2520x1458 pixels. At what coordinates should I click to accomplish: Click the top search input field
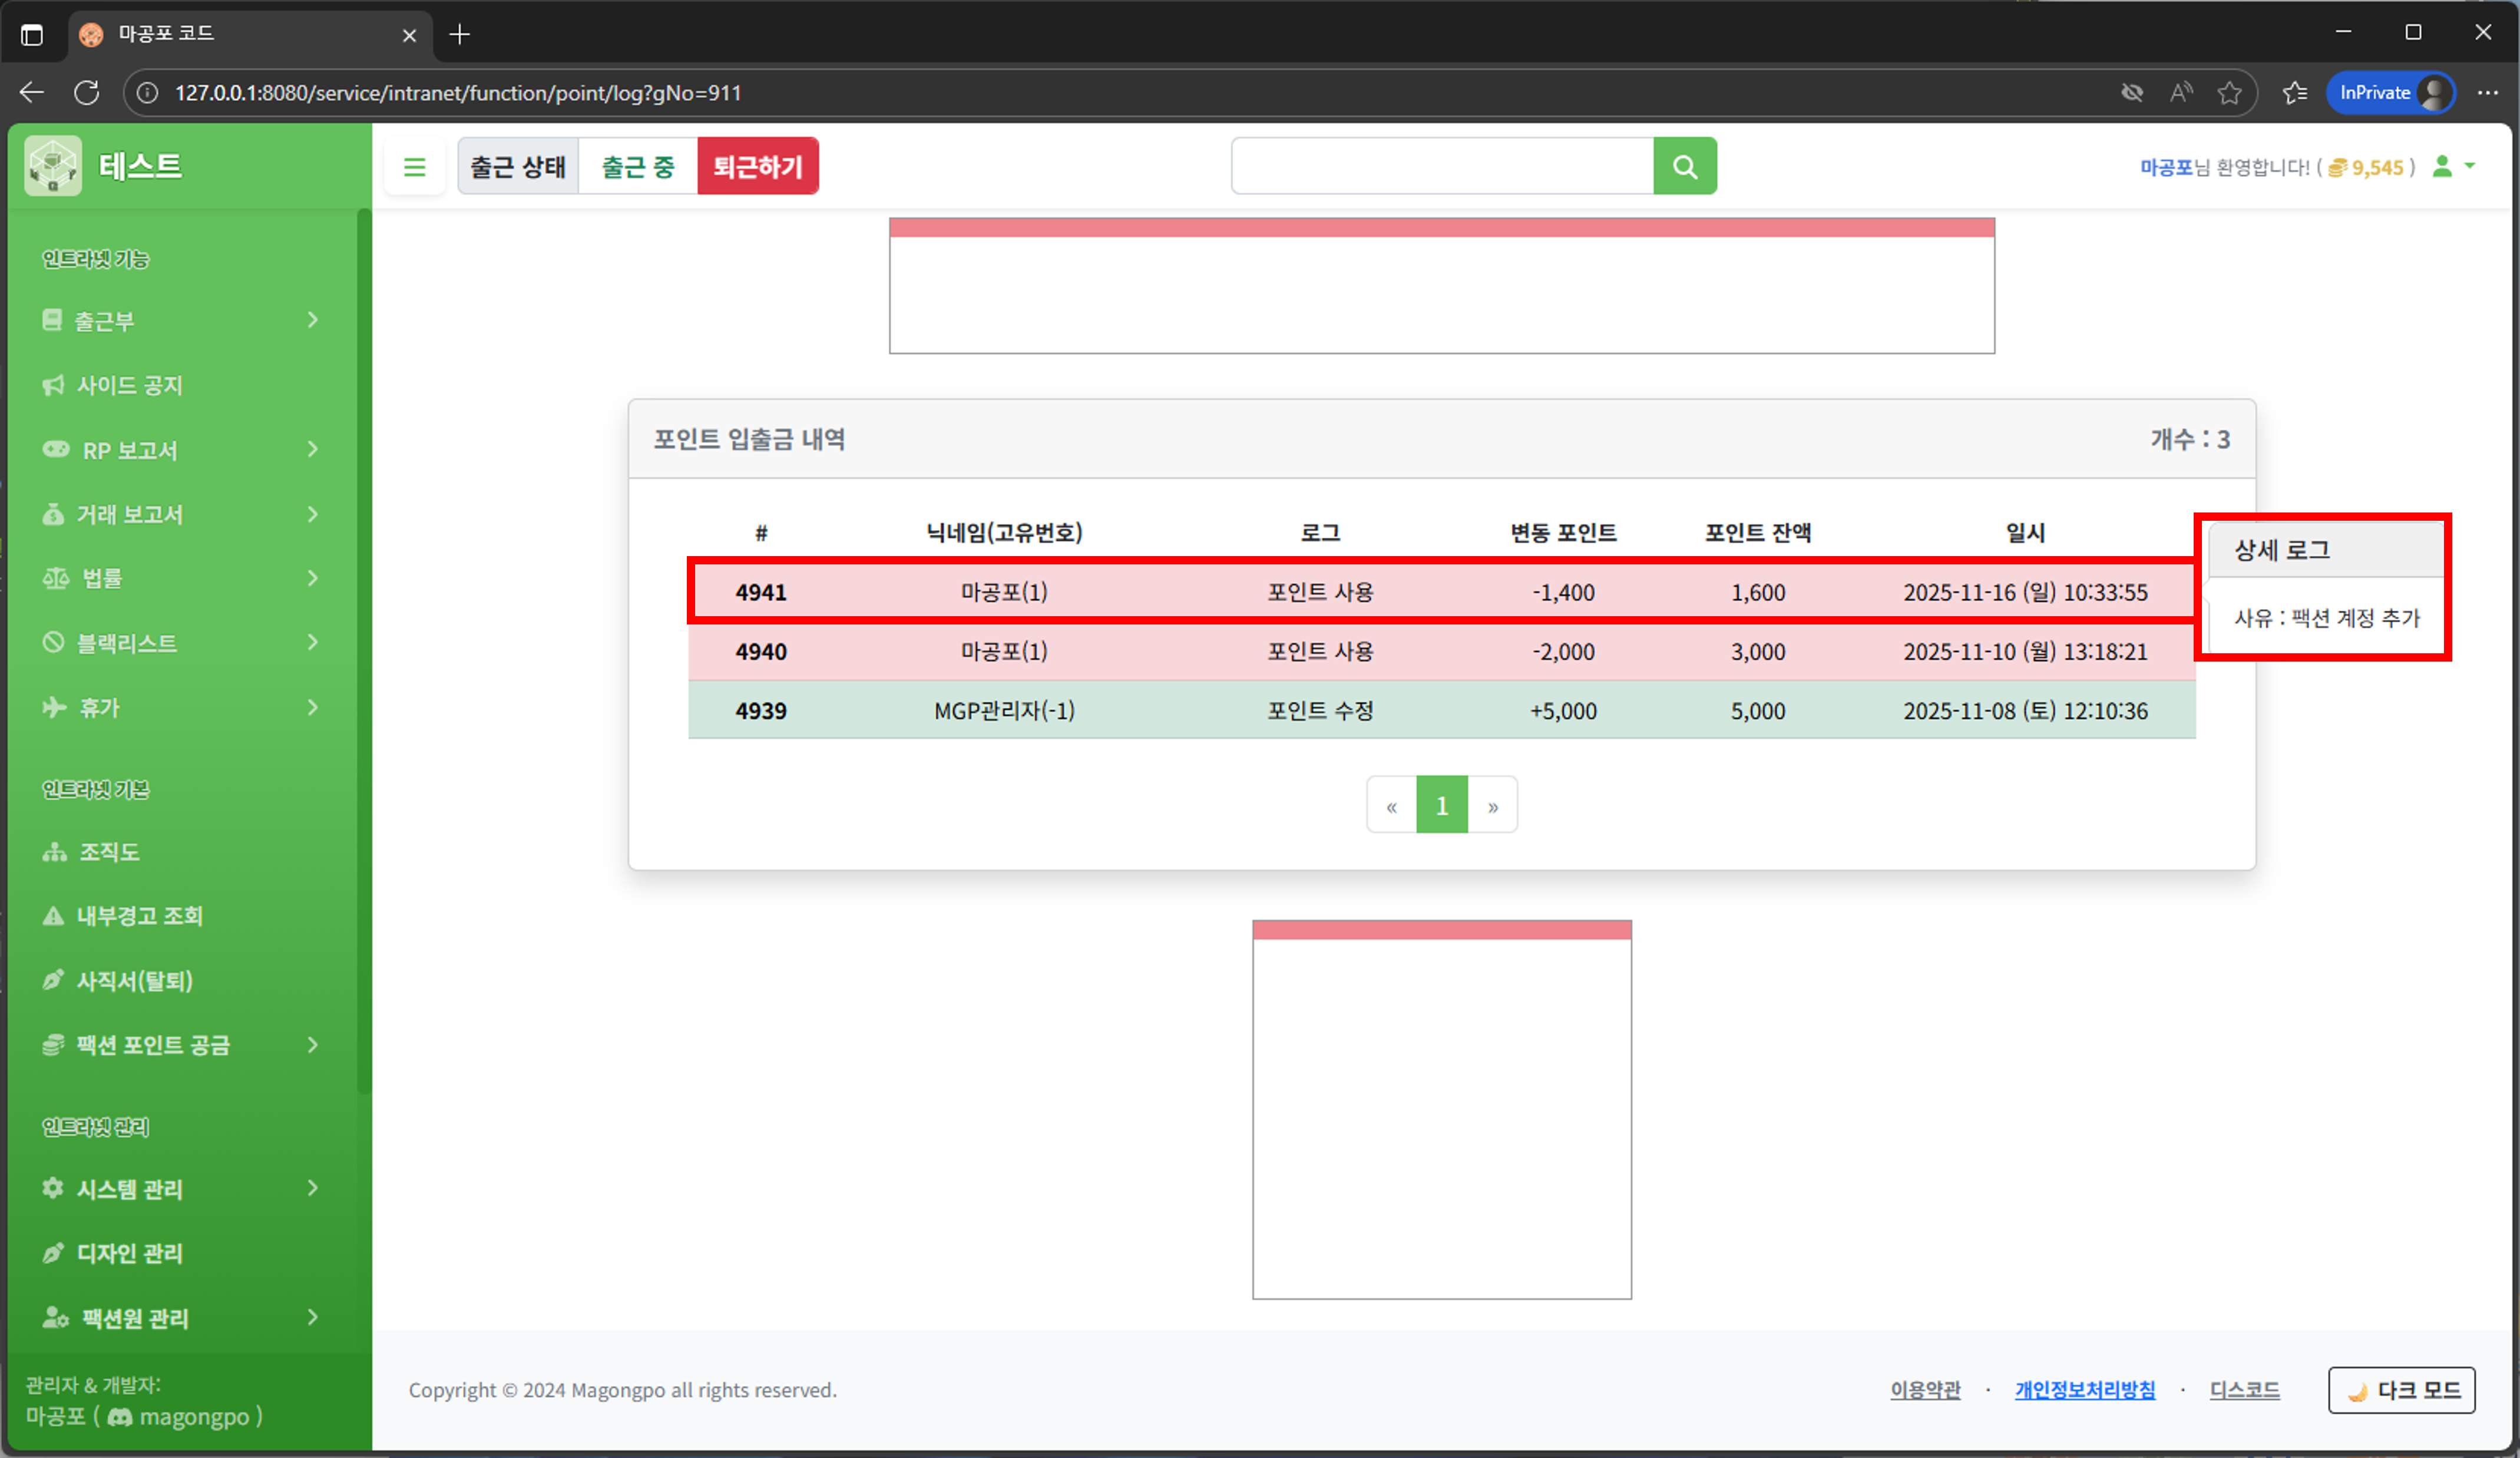(x=1441, y=166)
